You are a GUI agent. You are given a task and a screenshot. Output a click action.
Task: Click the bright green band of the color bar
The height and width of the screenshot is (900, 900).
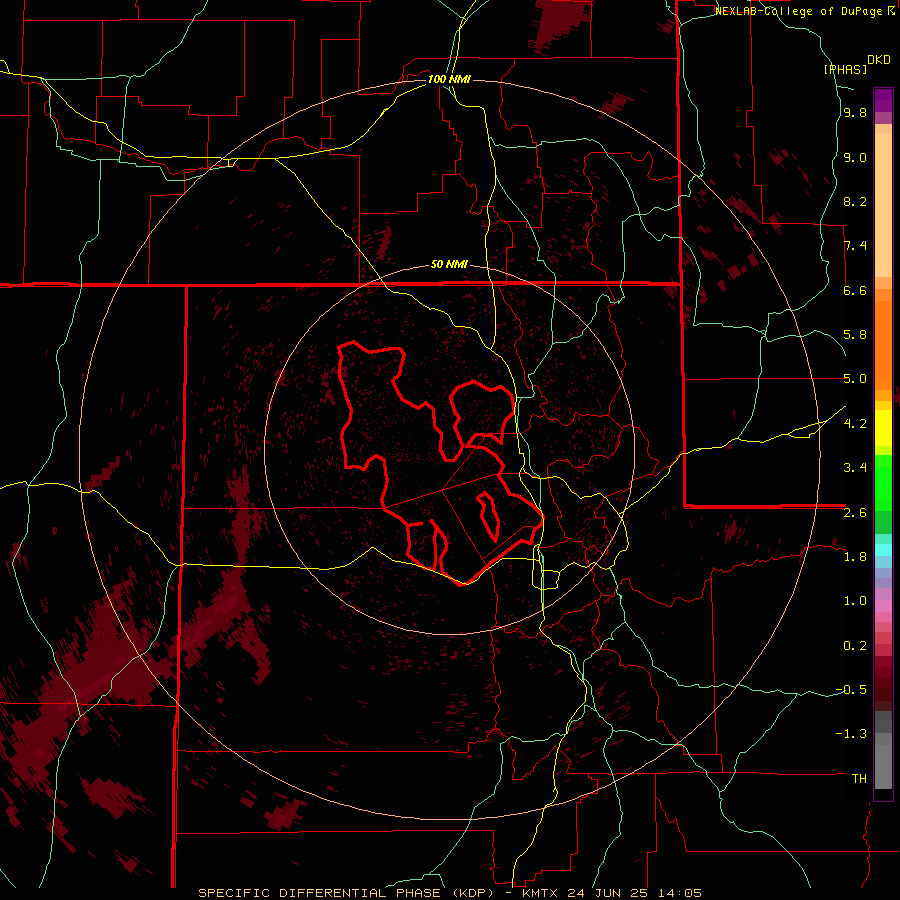(x=883, y=483)
